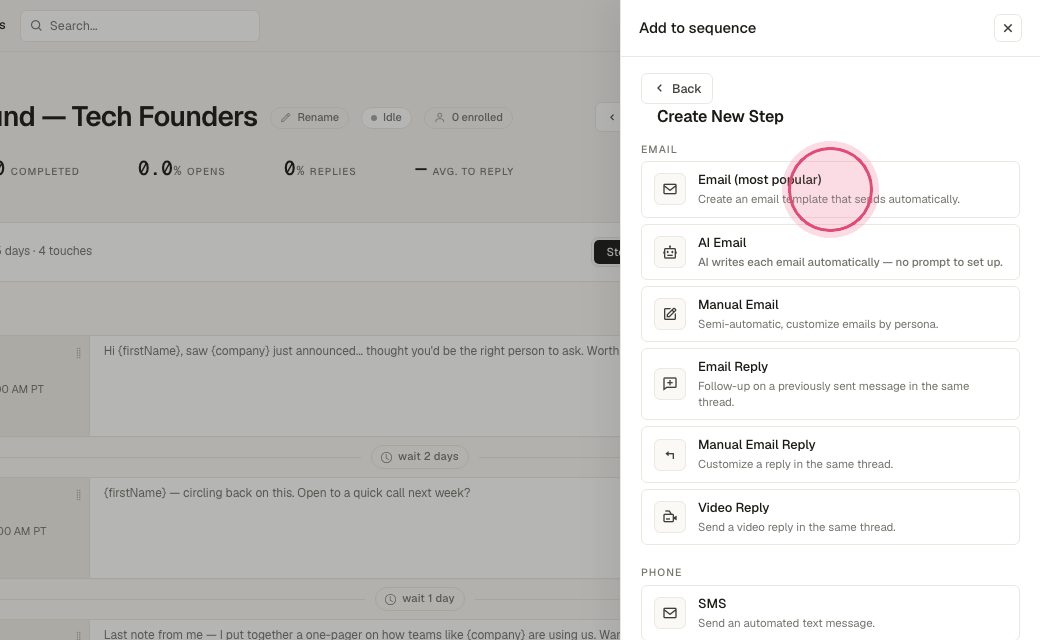
Task: Click the Idle status badge
Action: click(x=386, y=117)
